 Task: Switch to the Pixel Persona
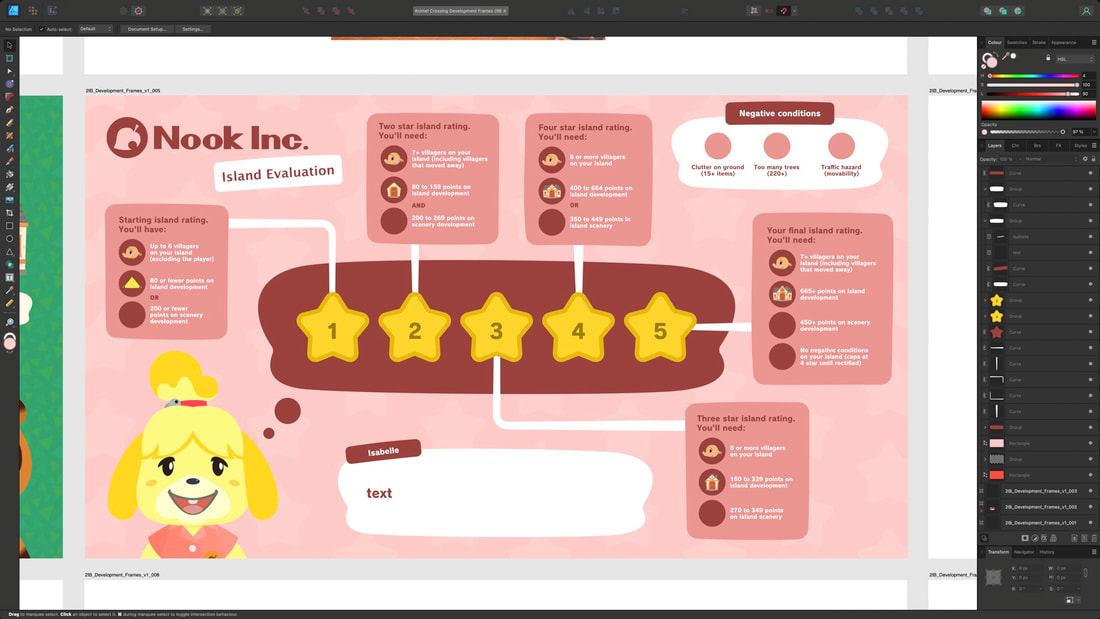tap(32, 11)
